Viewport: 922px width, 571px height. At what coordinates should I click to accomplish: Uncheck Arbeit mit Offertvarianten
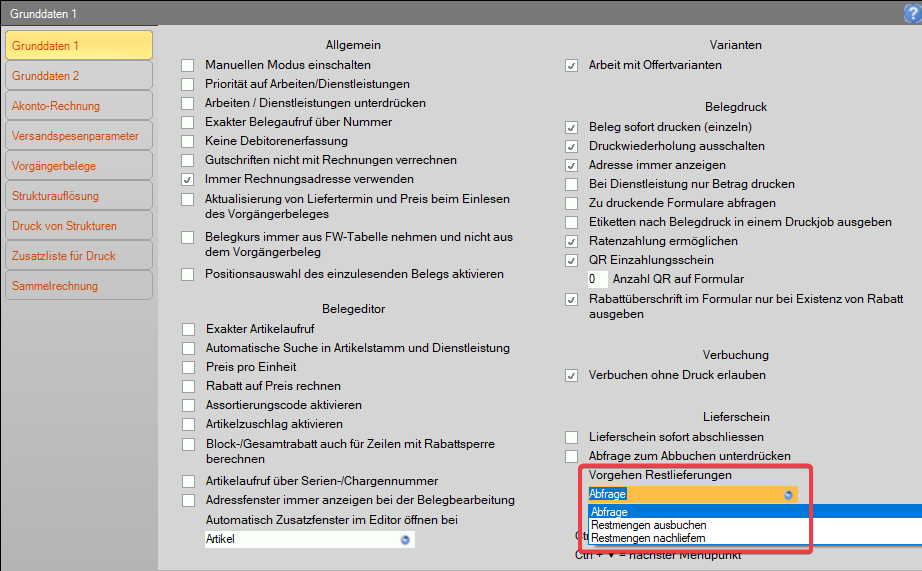(572, 65)
